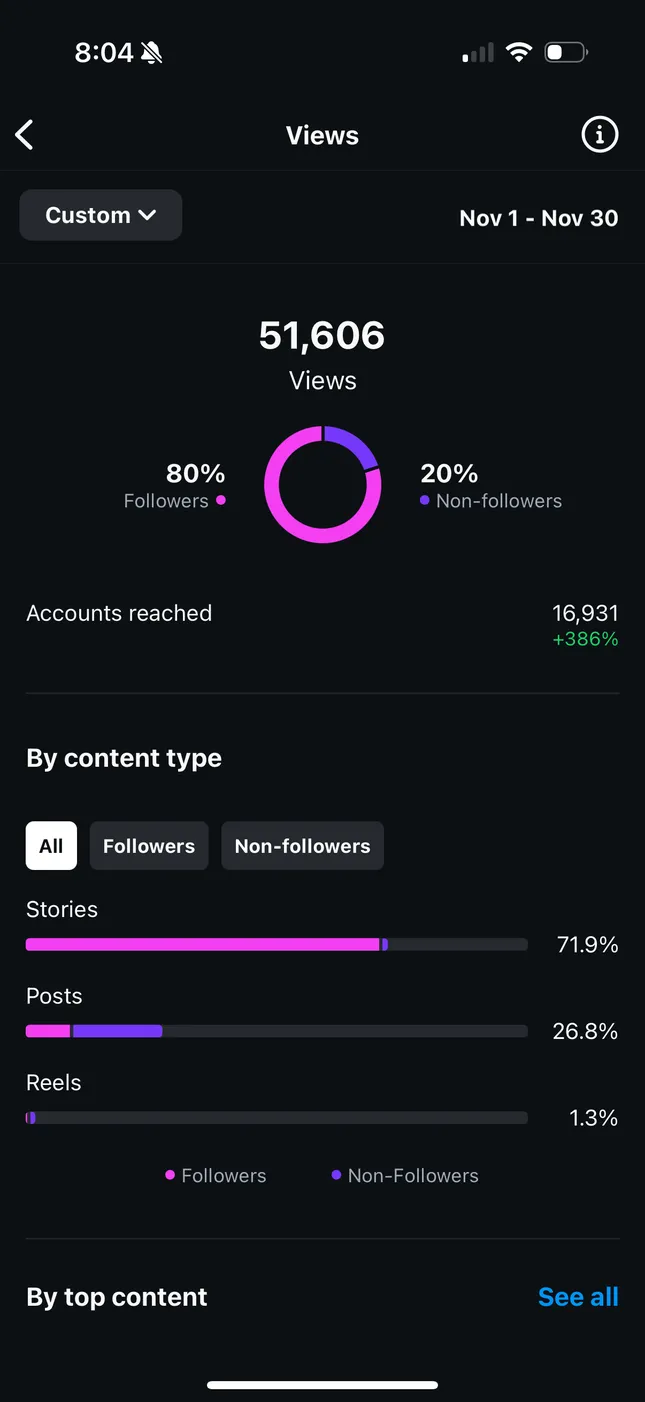Tap the Accounts reached row

[x=322, y=624]
